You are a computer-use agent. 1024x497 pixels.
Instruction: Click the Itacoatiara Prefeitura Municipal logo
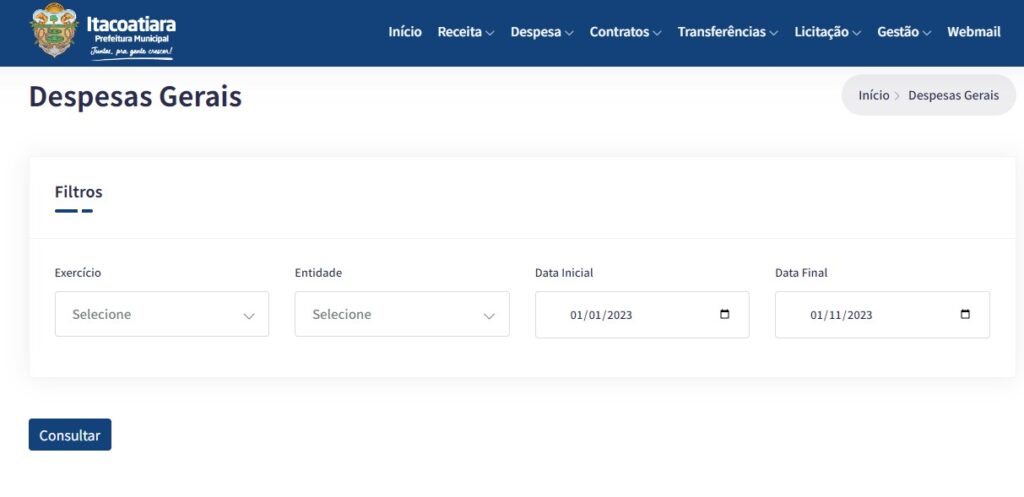103,31
